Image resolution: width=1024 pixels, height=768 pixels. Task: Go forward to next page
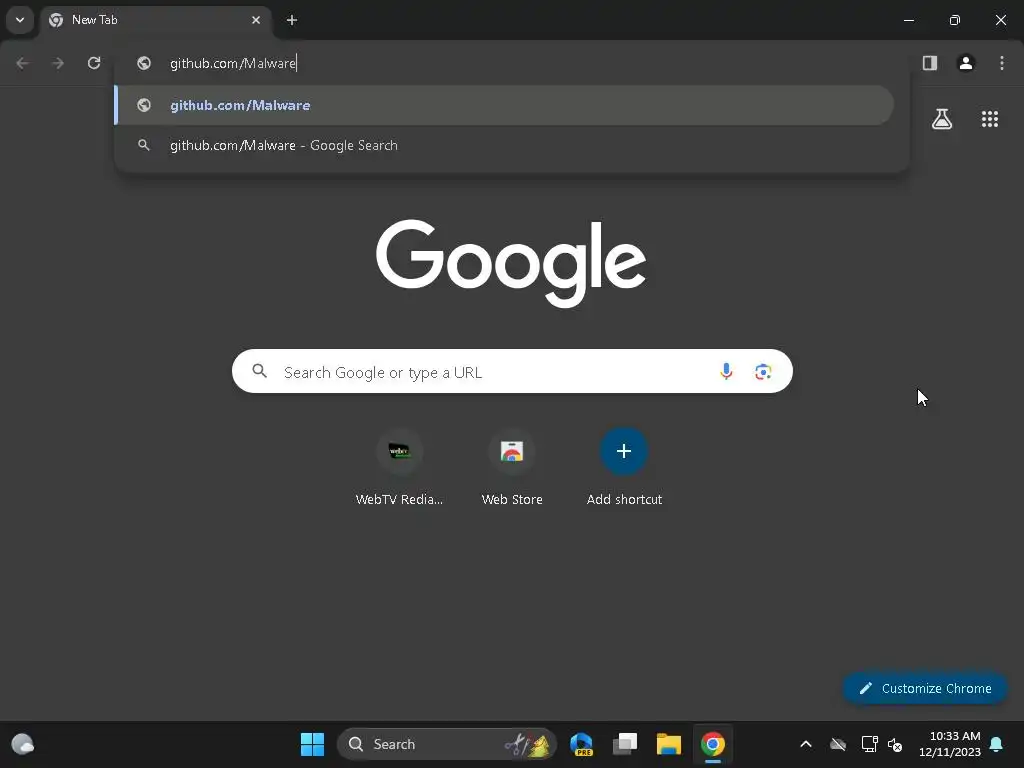[x=58, y=63]
